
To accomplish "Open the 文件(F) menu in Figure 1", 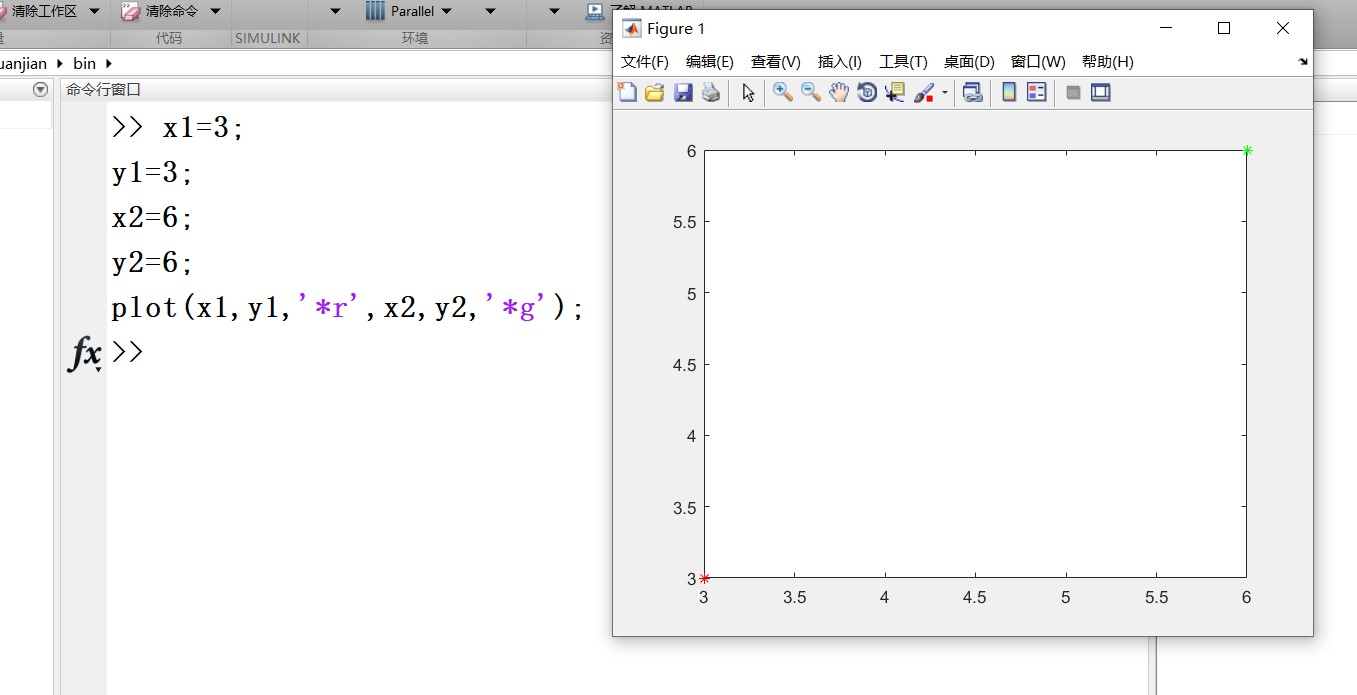I will [x=645, y=62].
